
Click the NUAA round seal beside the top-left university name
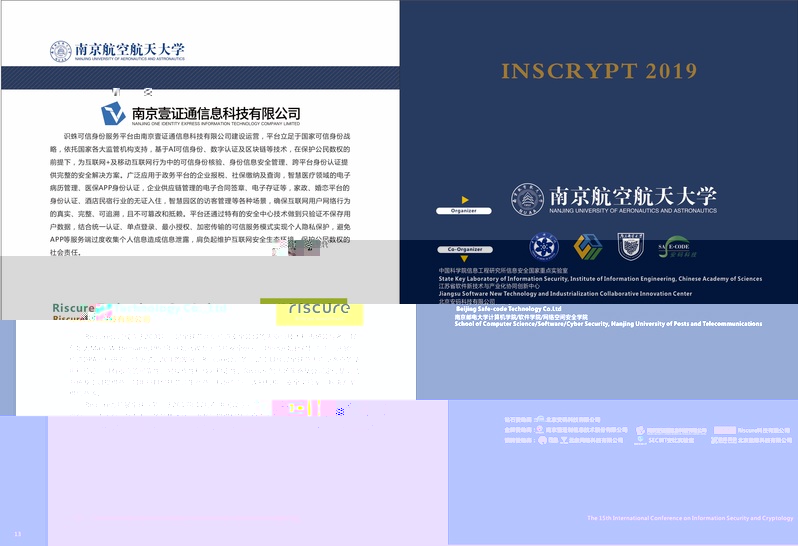coord(61,51)
